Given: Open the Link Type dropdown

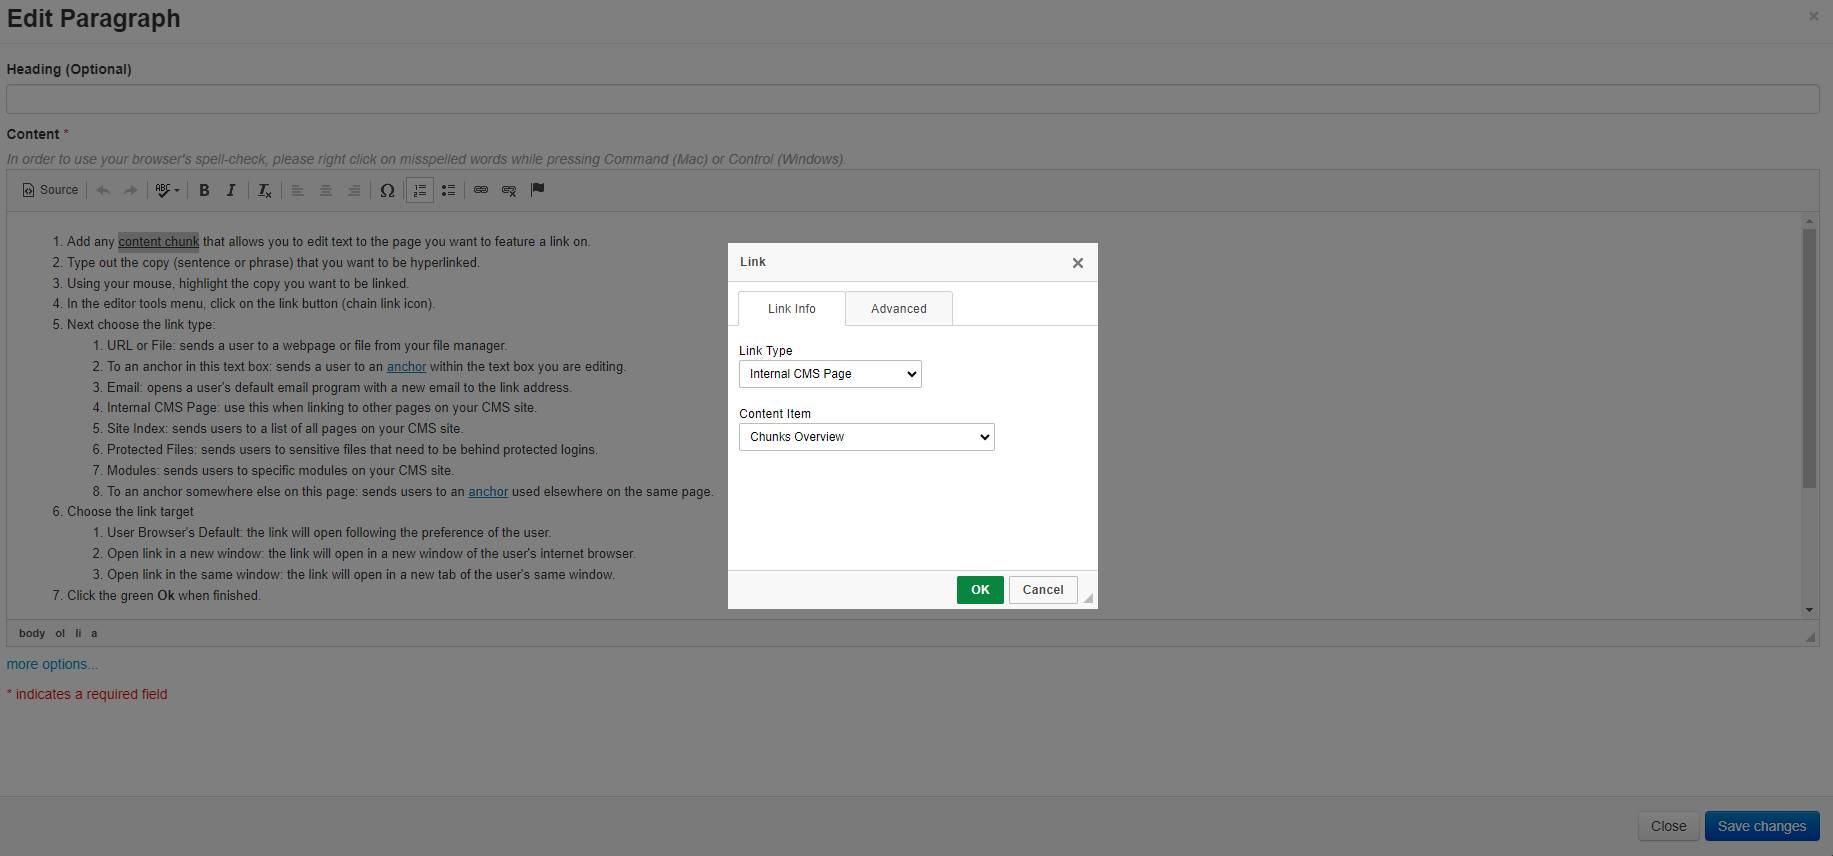Looking at the screenshot, I should (x=830, y=374).
